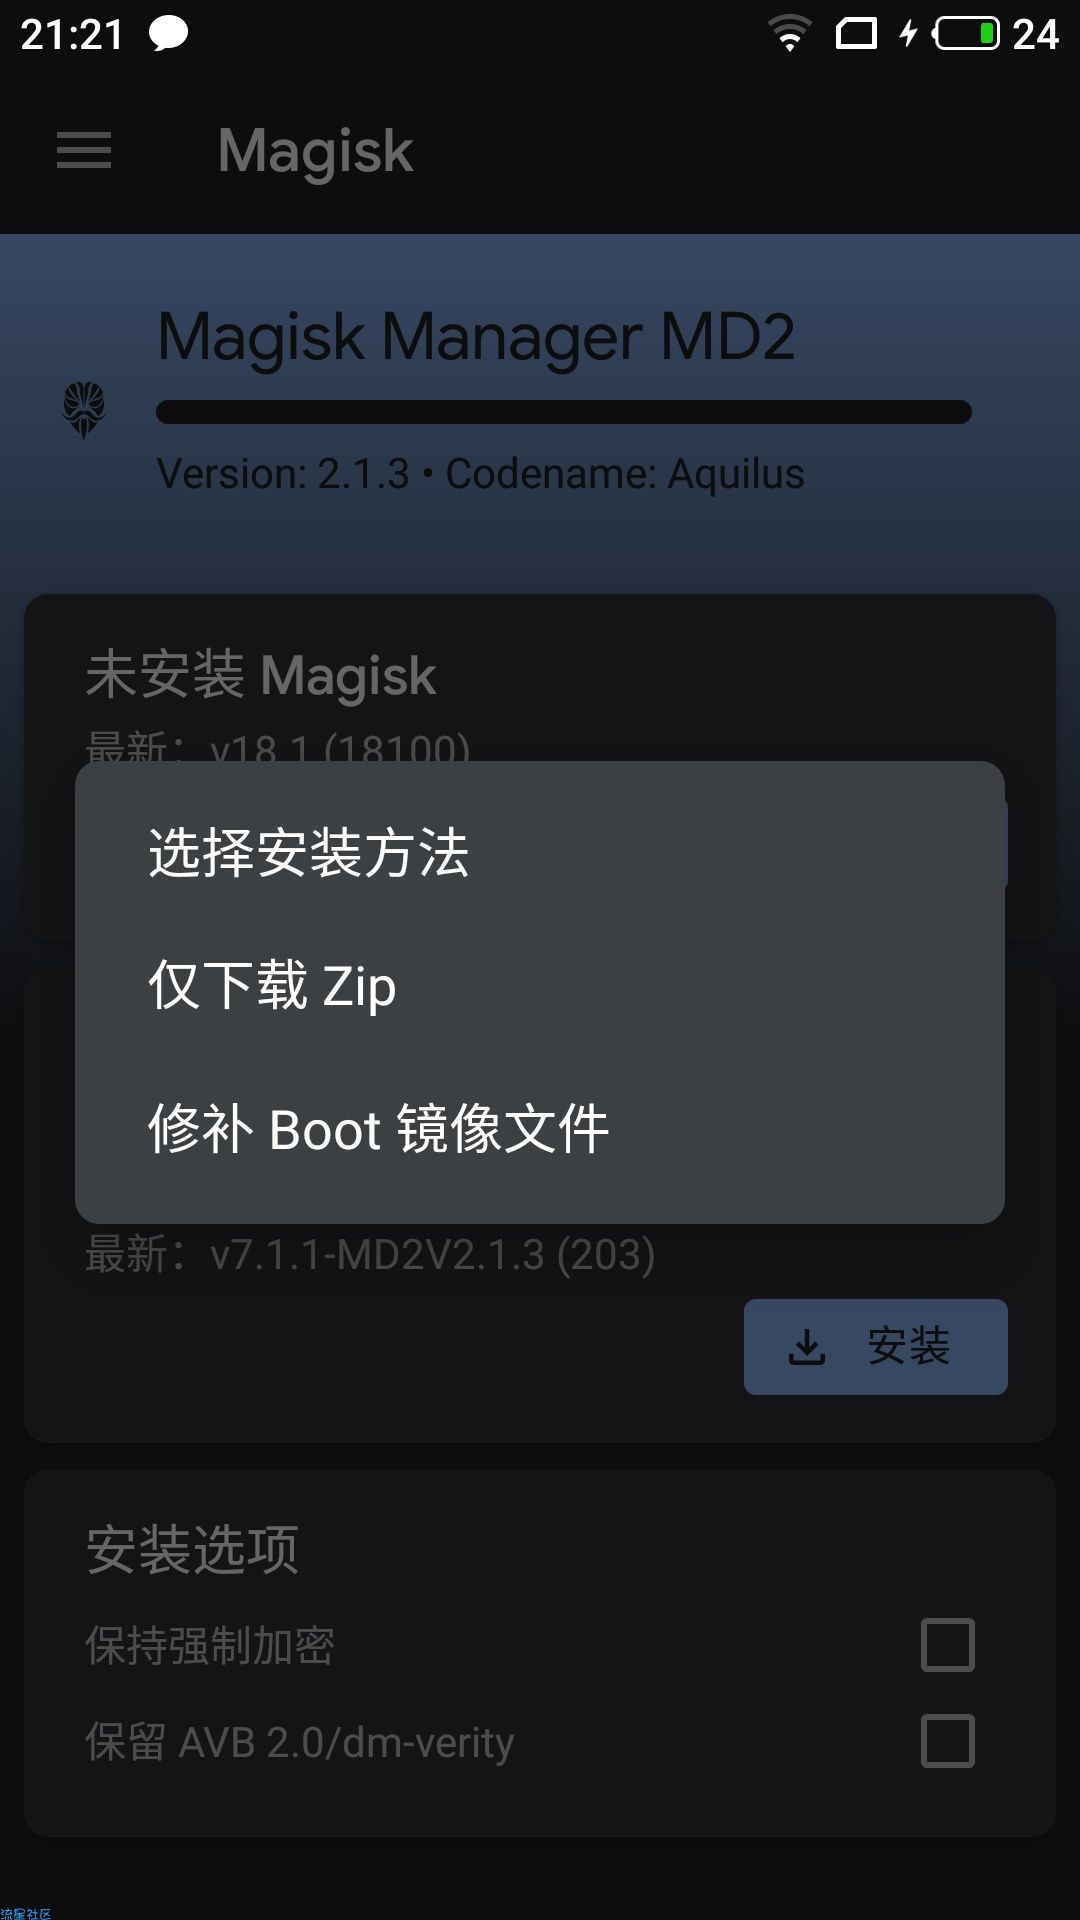Tap the 安装选项 section header
Image resolution: width=1080 pixels, height=1920 pixels.
[192, 1550]
